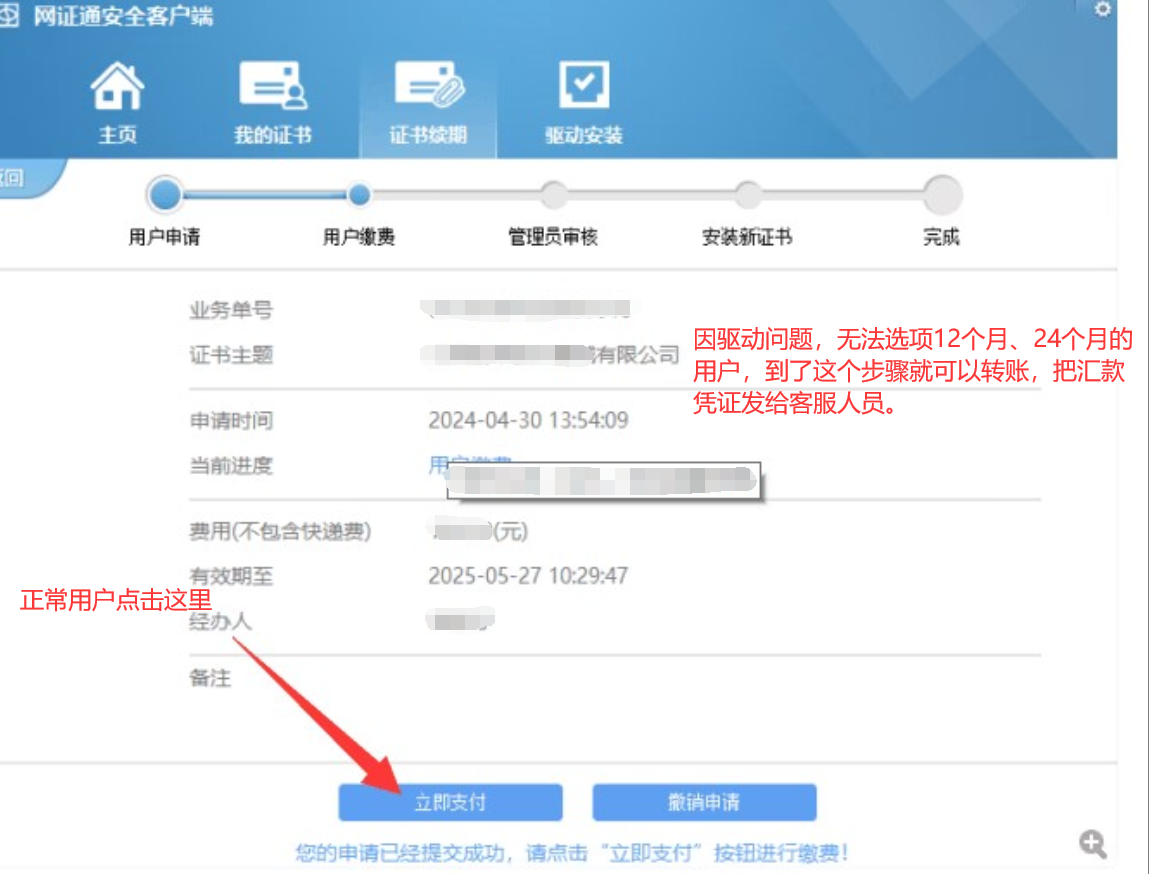Open the 驱动安装 driver install icon
1149x874 pixels.
coord(584,88)
